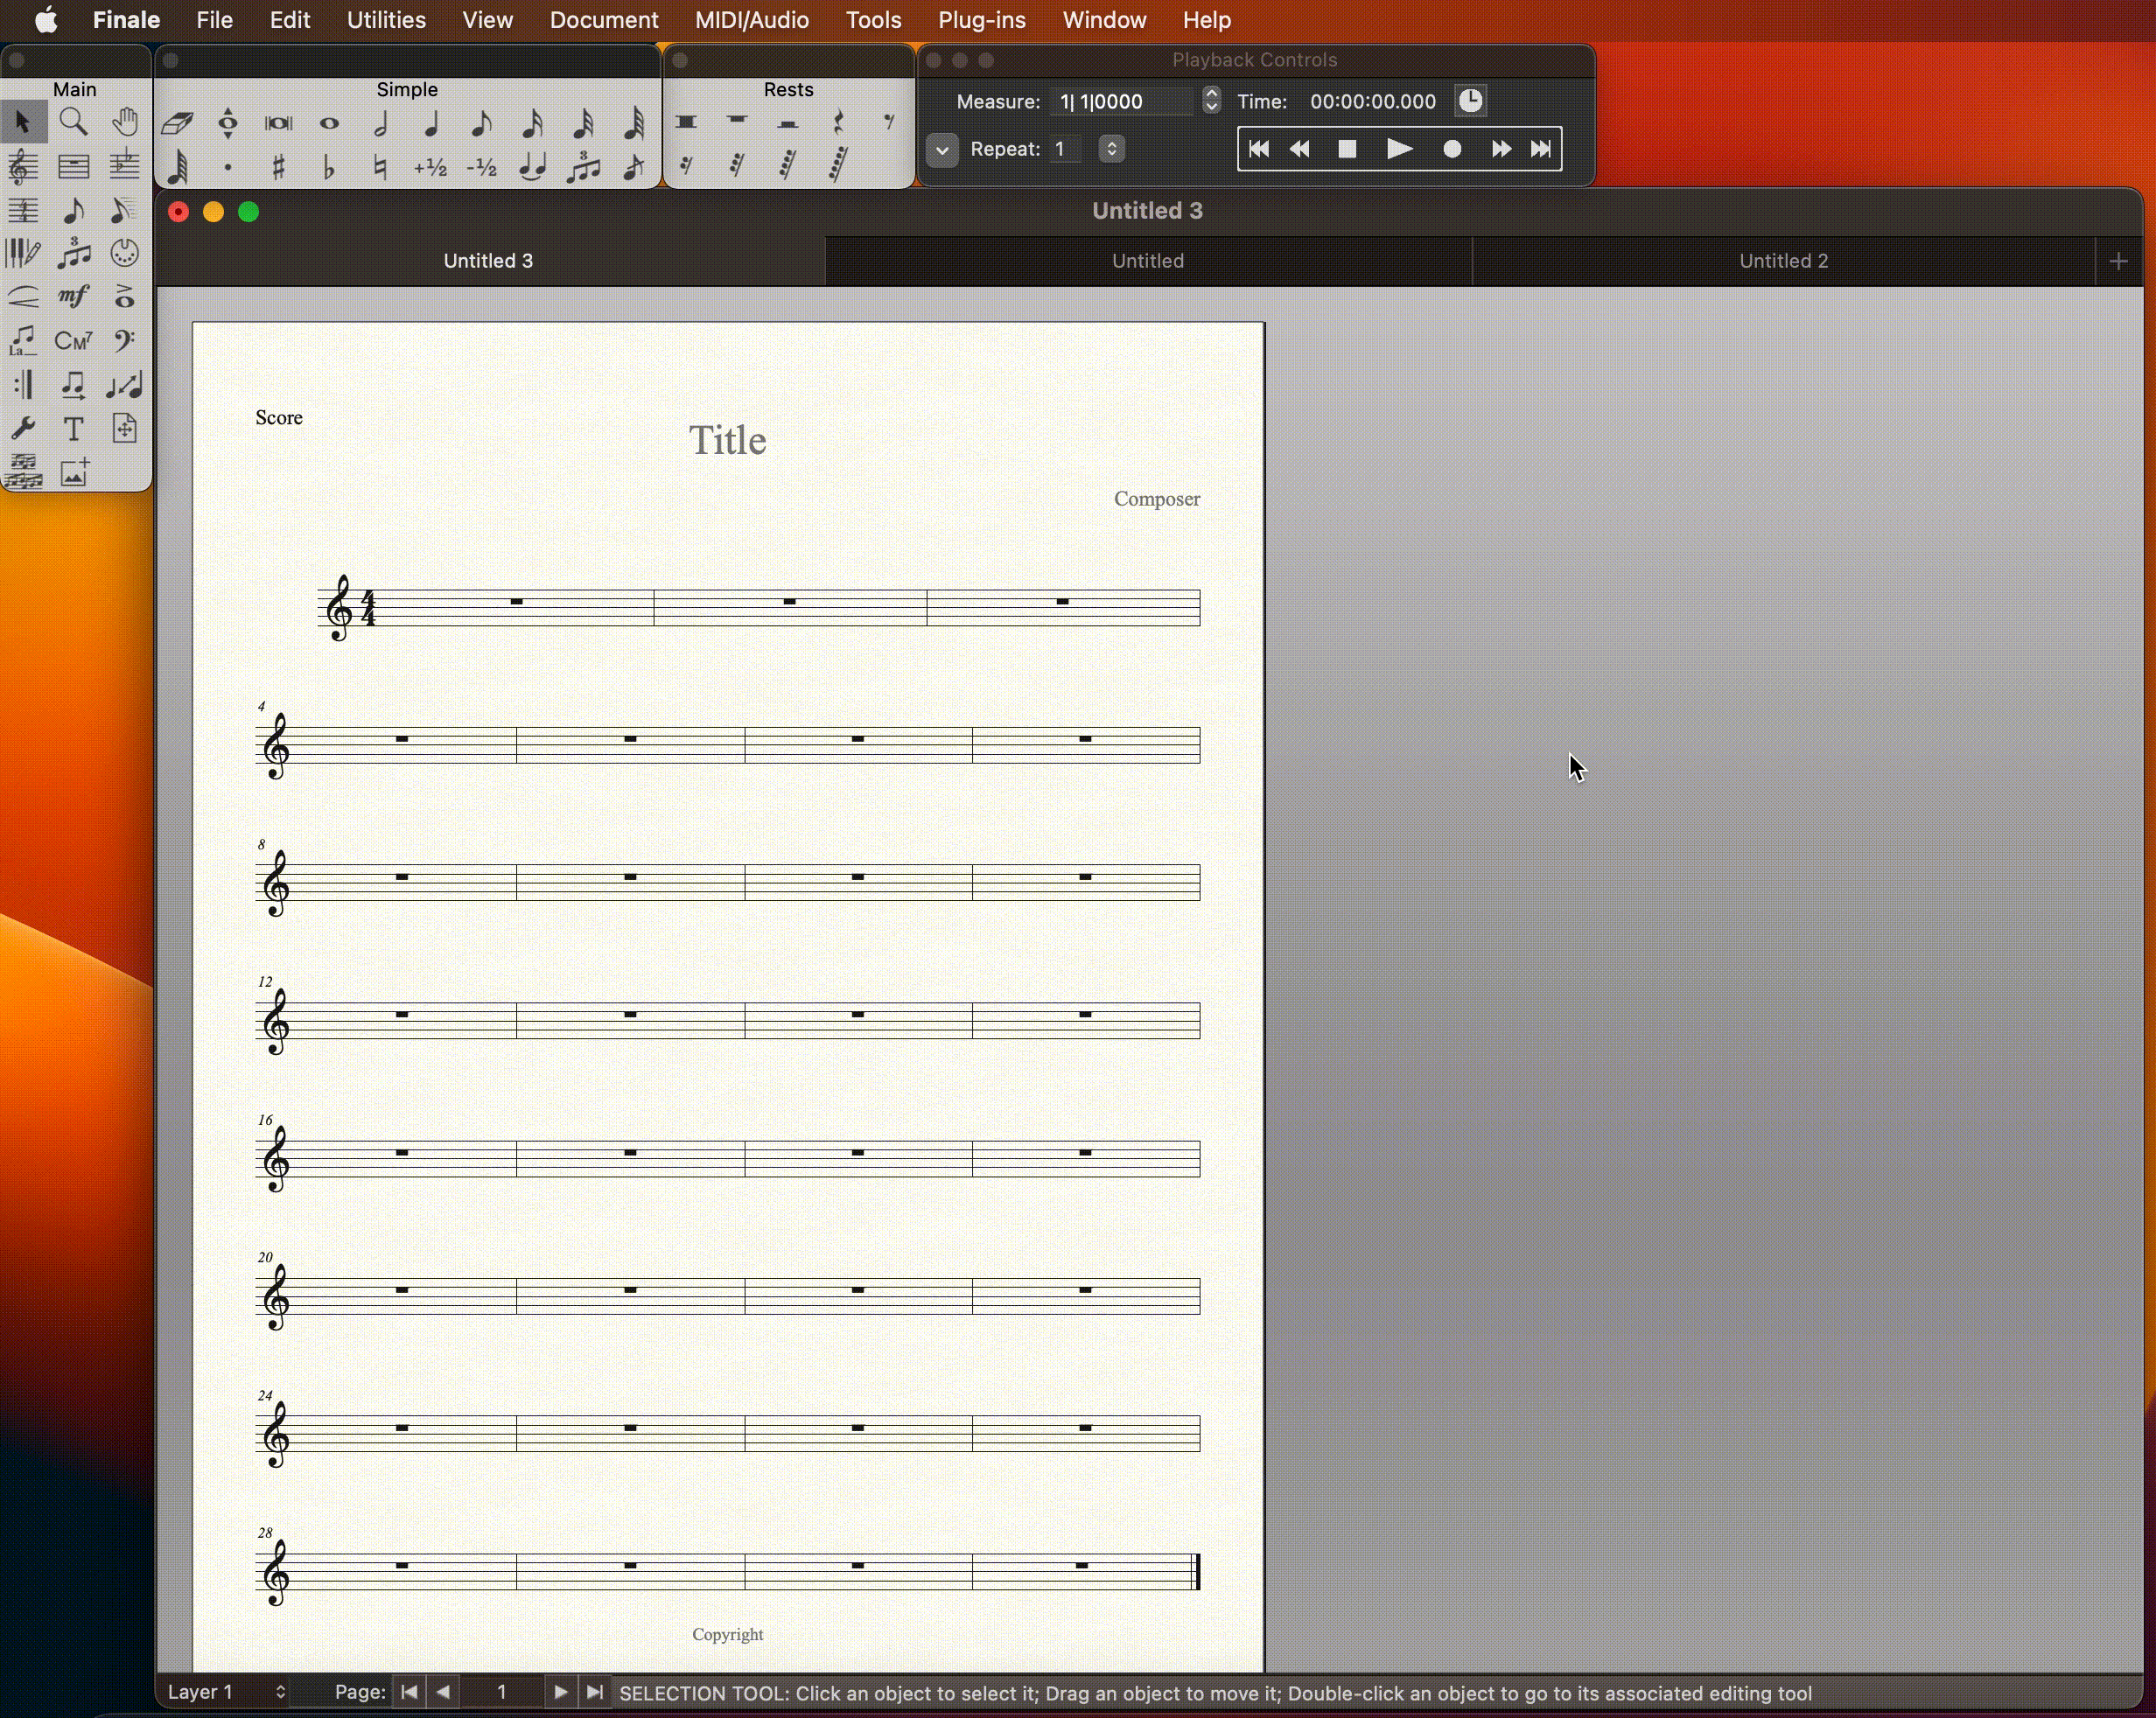Pick the Hand Grabber tool
Image resolution: width=2156 pixels, height=1718 pixels.
pyautogui.click(x=124, y=122)
